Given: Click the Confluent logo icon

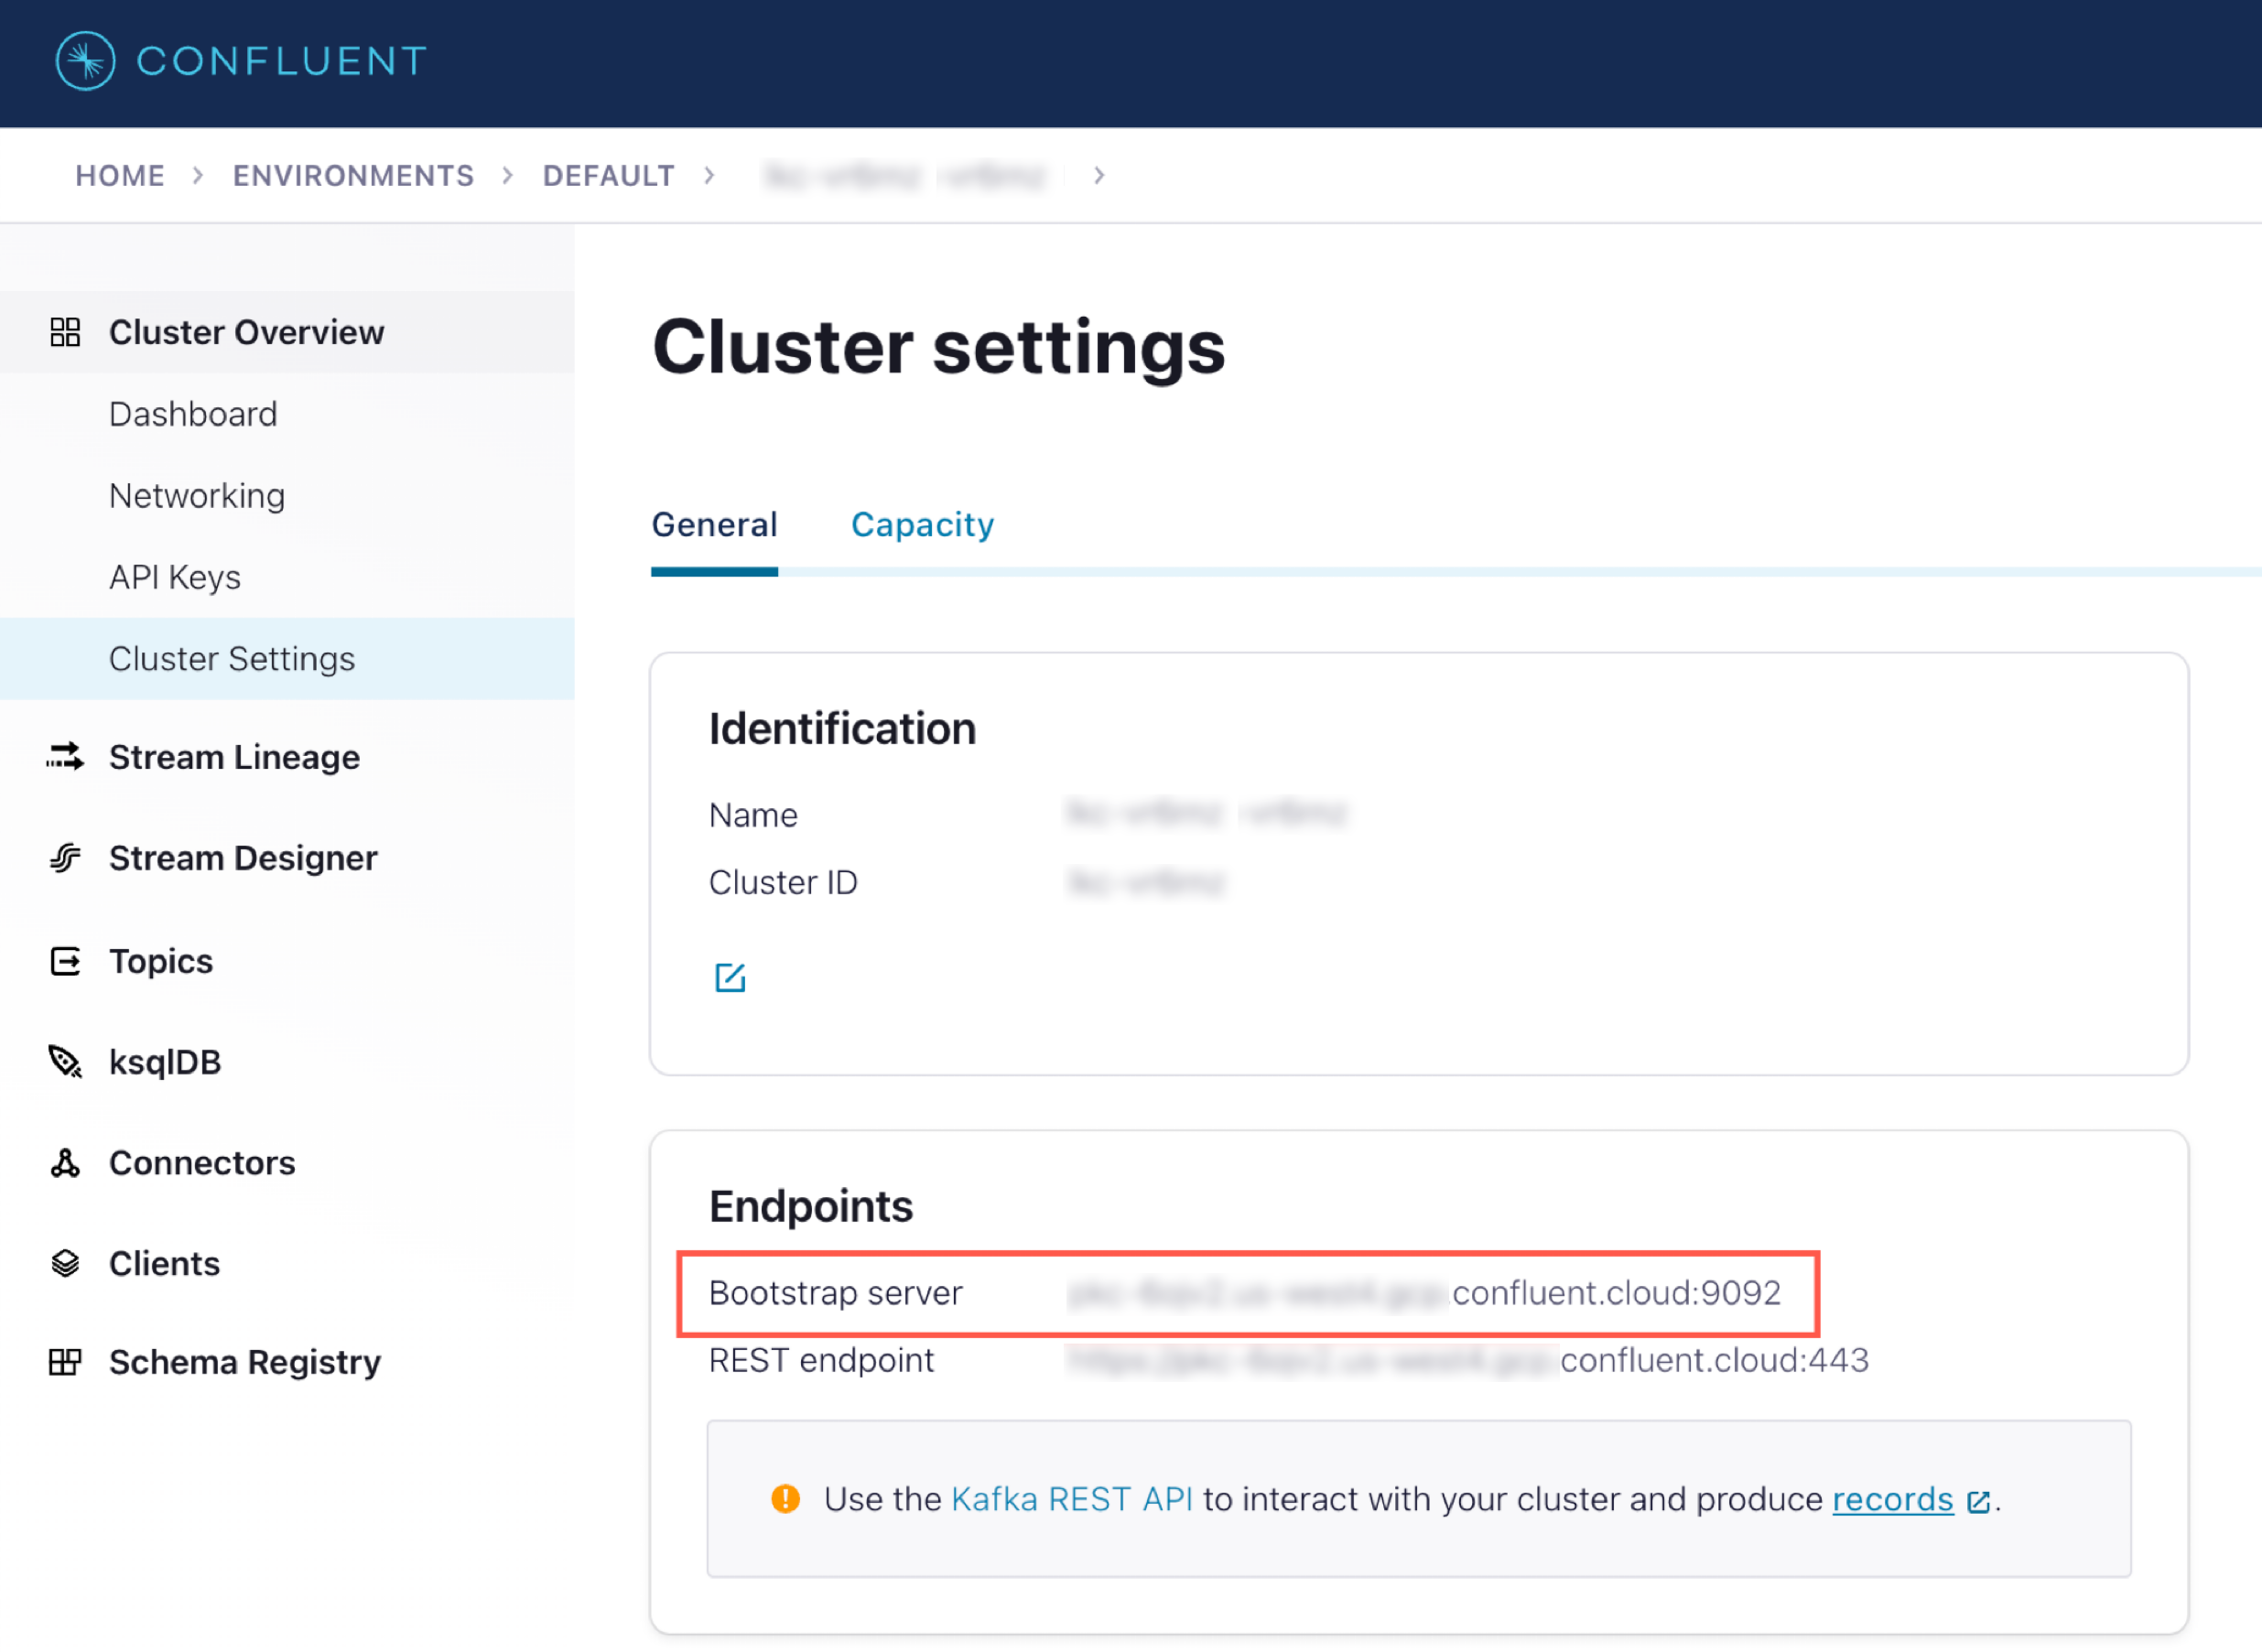Looking at the screenshot, I should pyautogui.click(x=85, y=61).
